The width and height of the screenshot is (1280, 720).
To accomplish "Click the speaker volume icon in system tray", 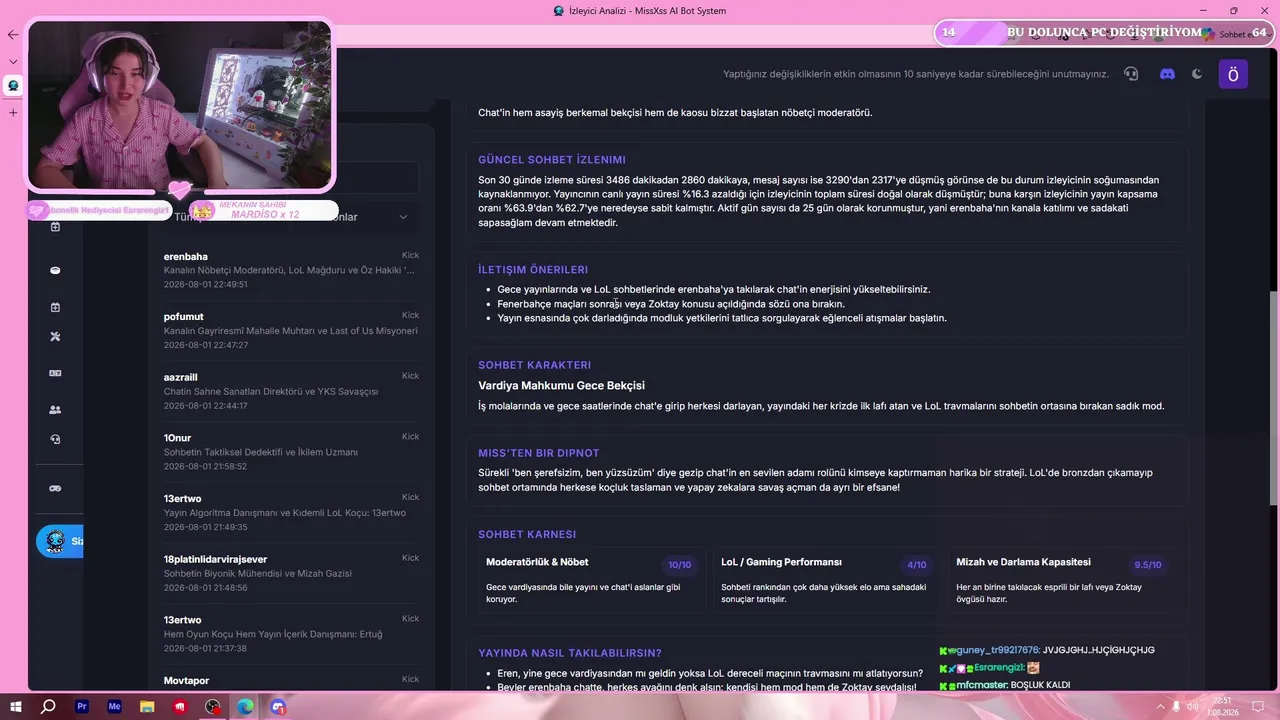I will tap(1192, 707).
